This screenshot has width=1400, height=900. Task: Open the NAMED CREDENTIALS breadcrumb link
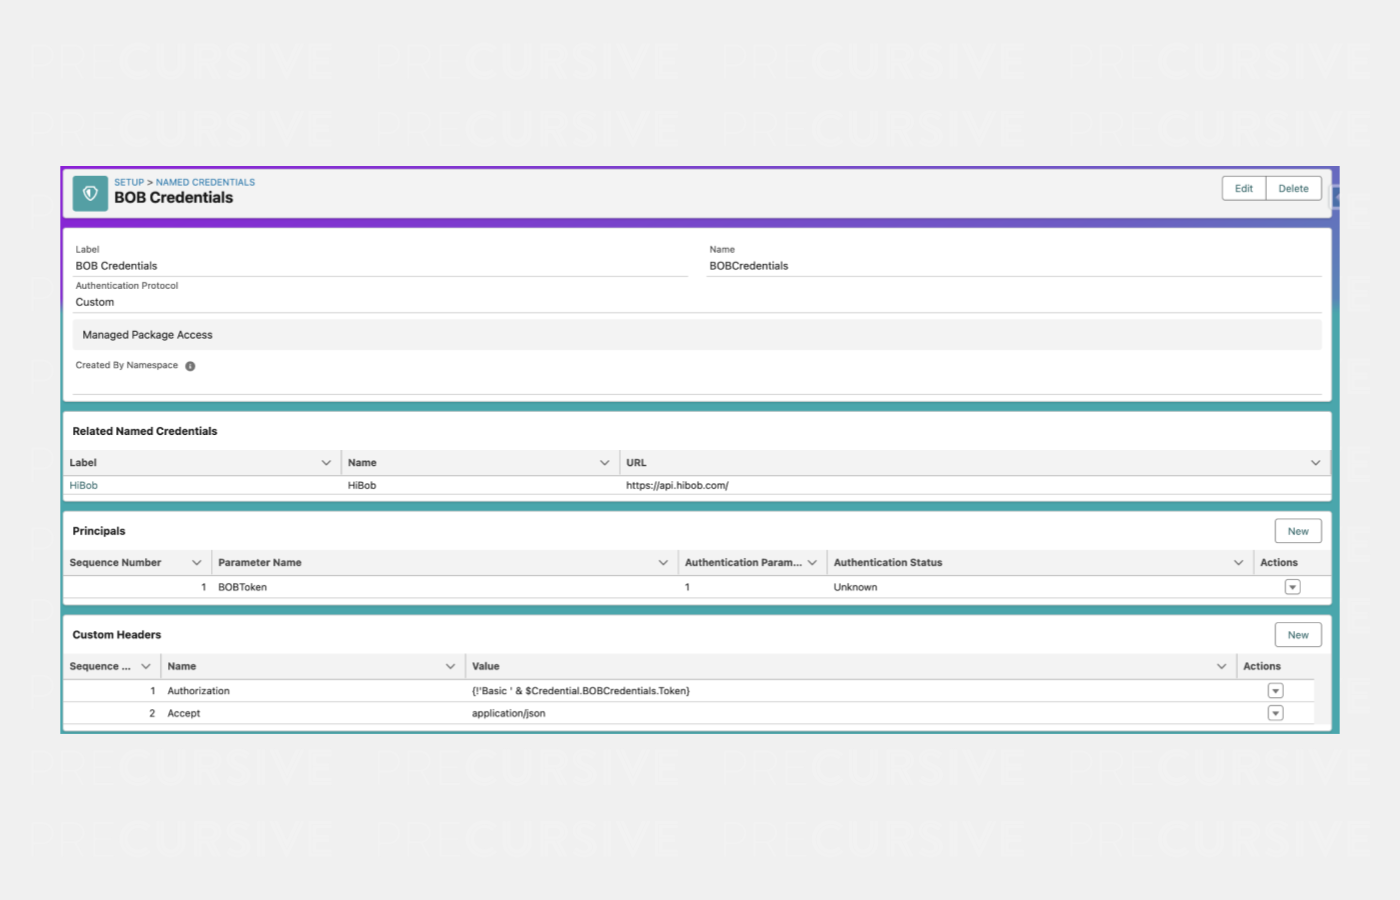pos(205,182)
